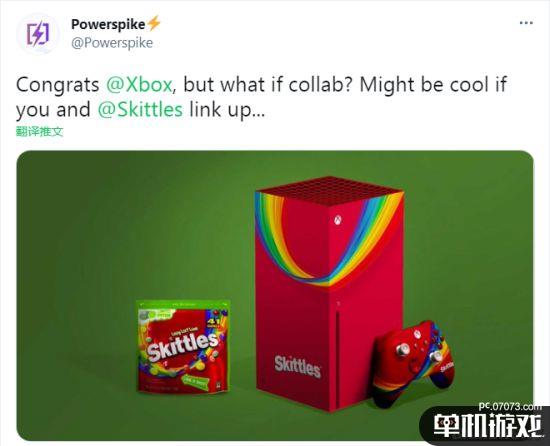550x446 pixels.
Task: Click the red Skittles Xbox controller
Action: 412,362
